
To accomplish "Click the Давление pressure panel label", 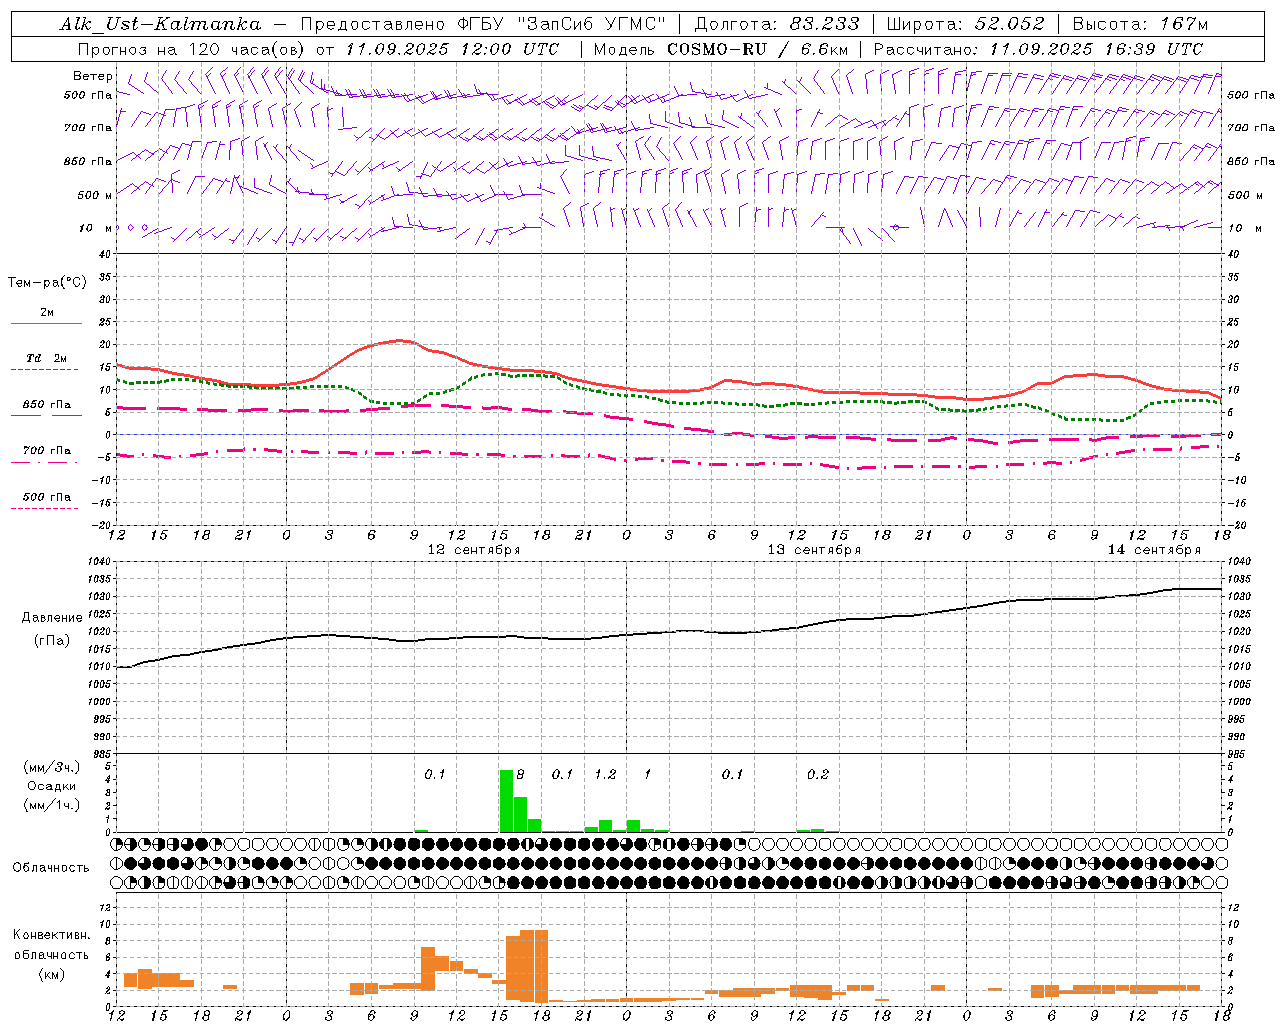I will 52,618.
